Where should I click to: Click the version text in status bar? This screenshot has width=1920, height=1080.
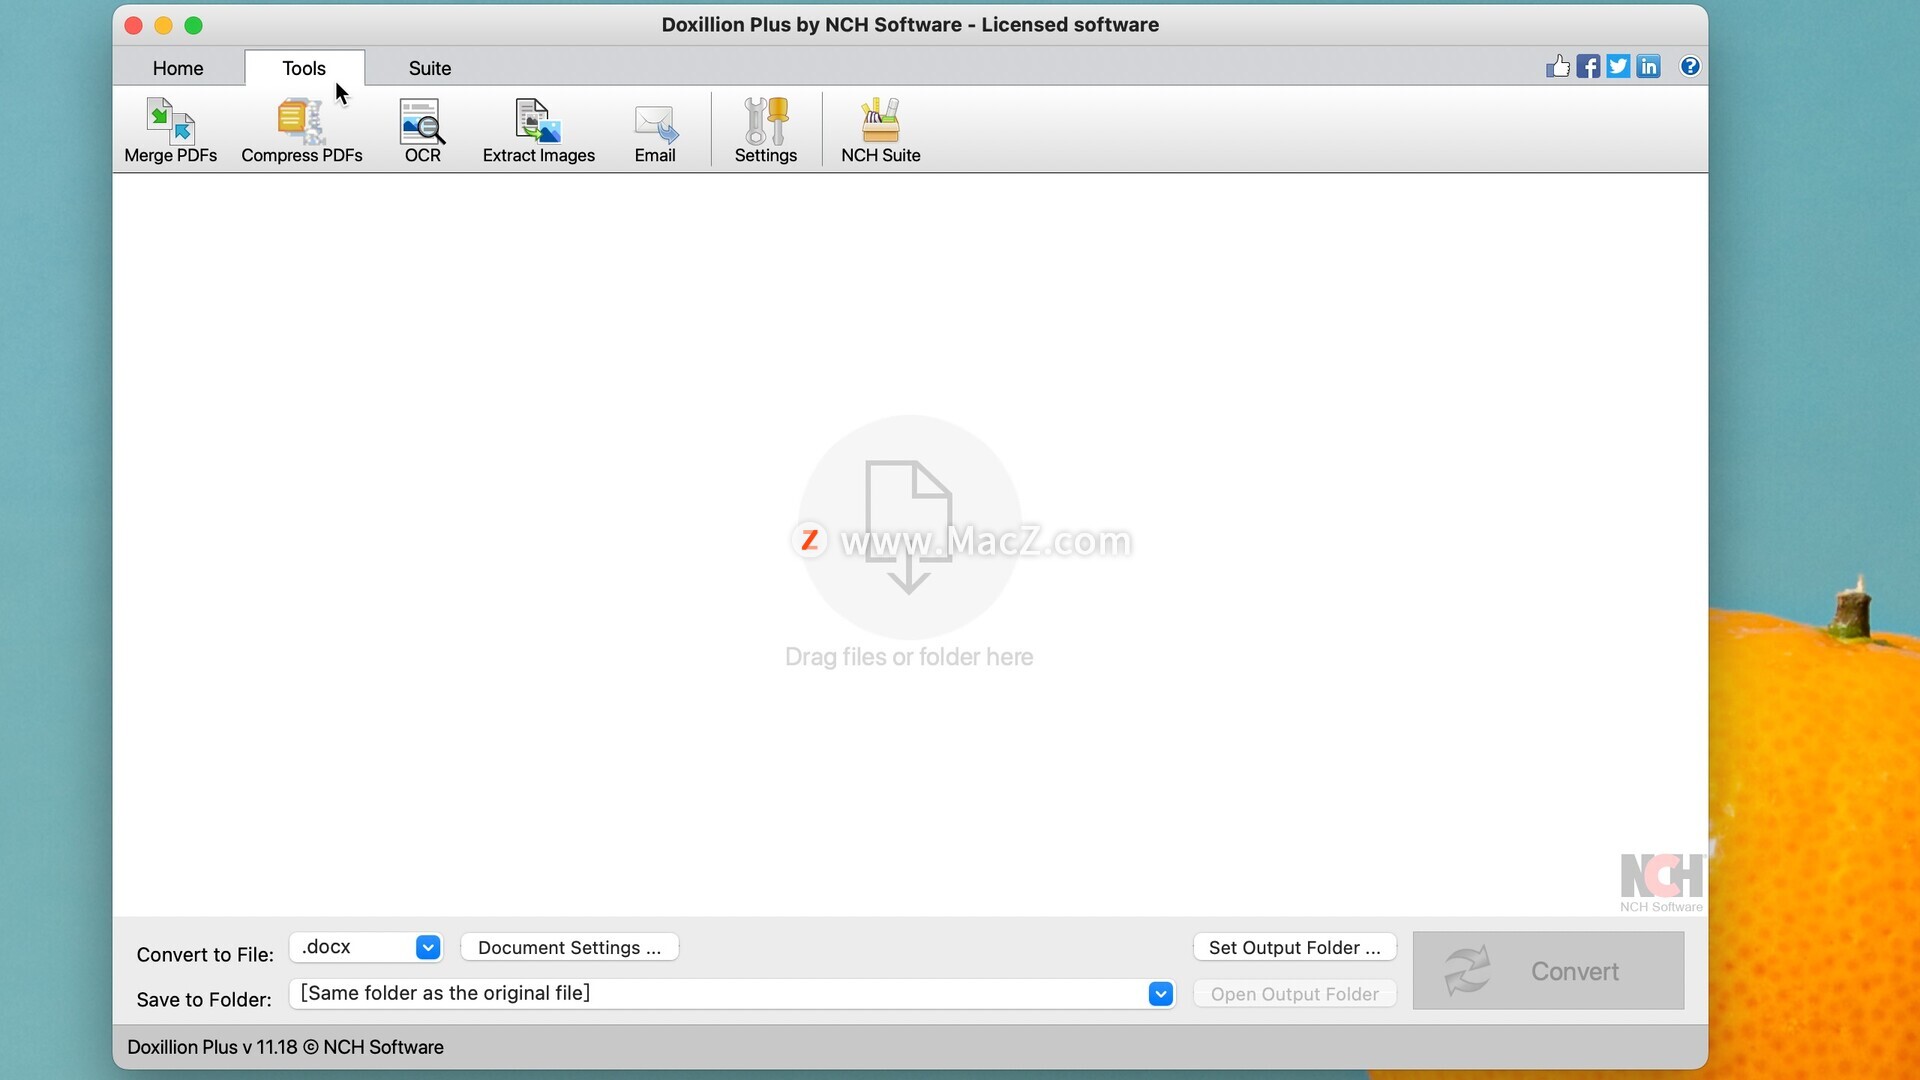click(x=285, y=1047)
